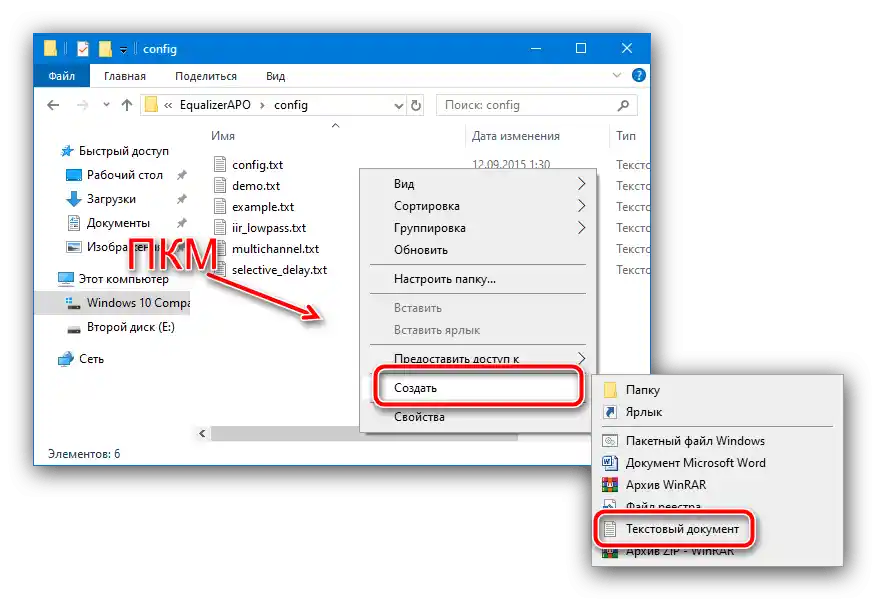Choose Свойства in the context menu
Viewport: 877px width, 600px height.
(478, 417)
